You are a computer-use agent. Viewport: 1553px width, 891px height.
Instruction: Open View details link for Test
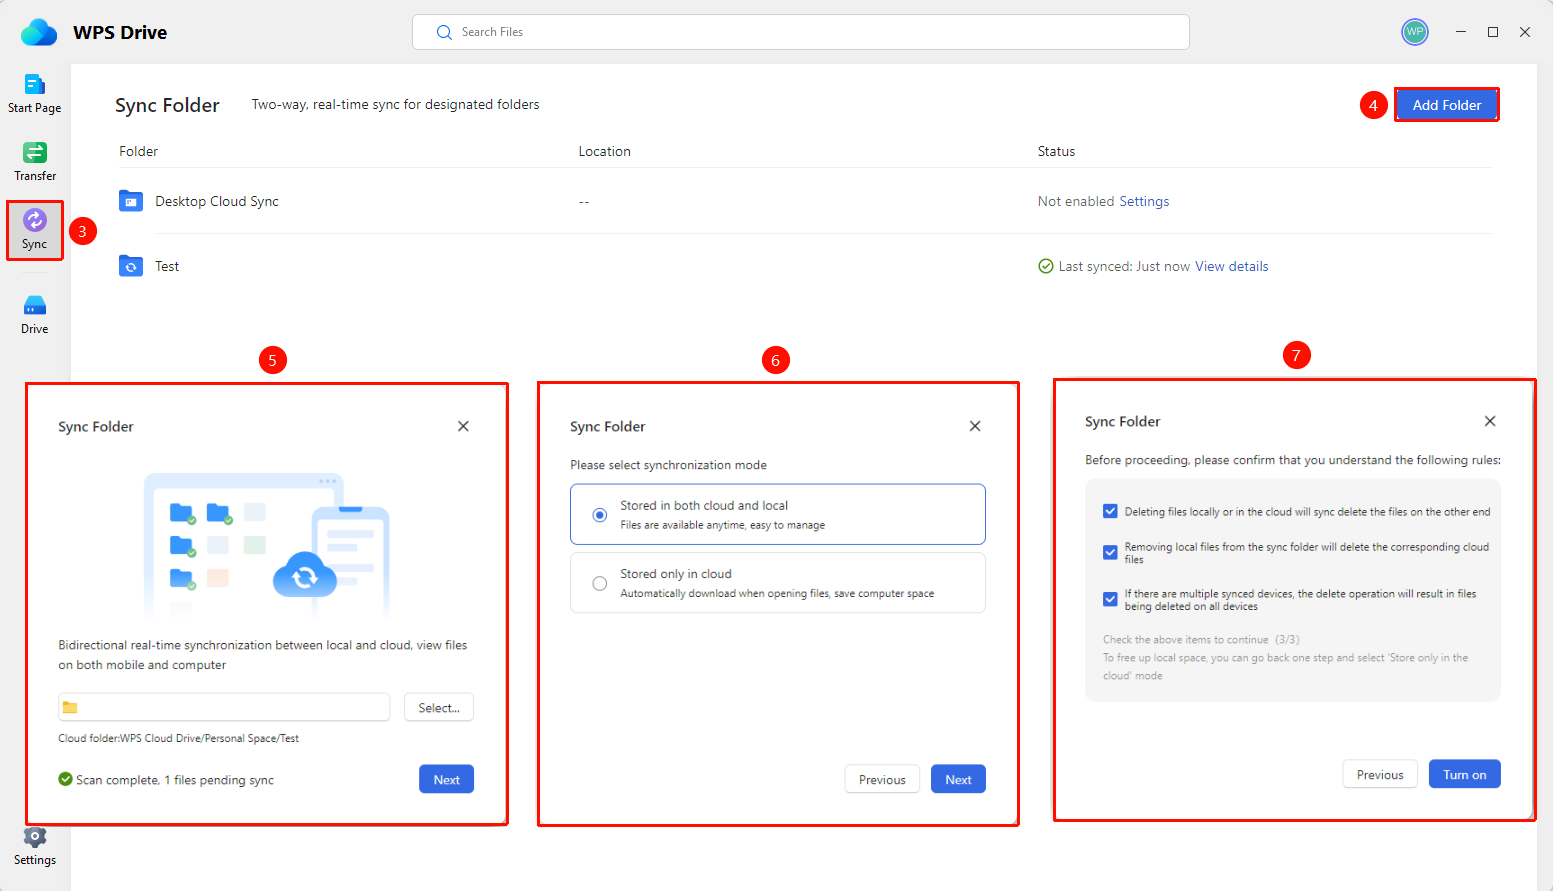tap(1231, 266)
